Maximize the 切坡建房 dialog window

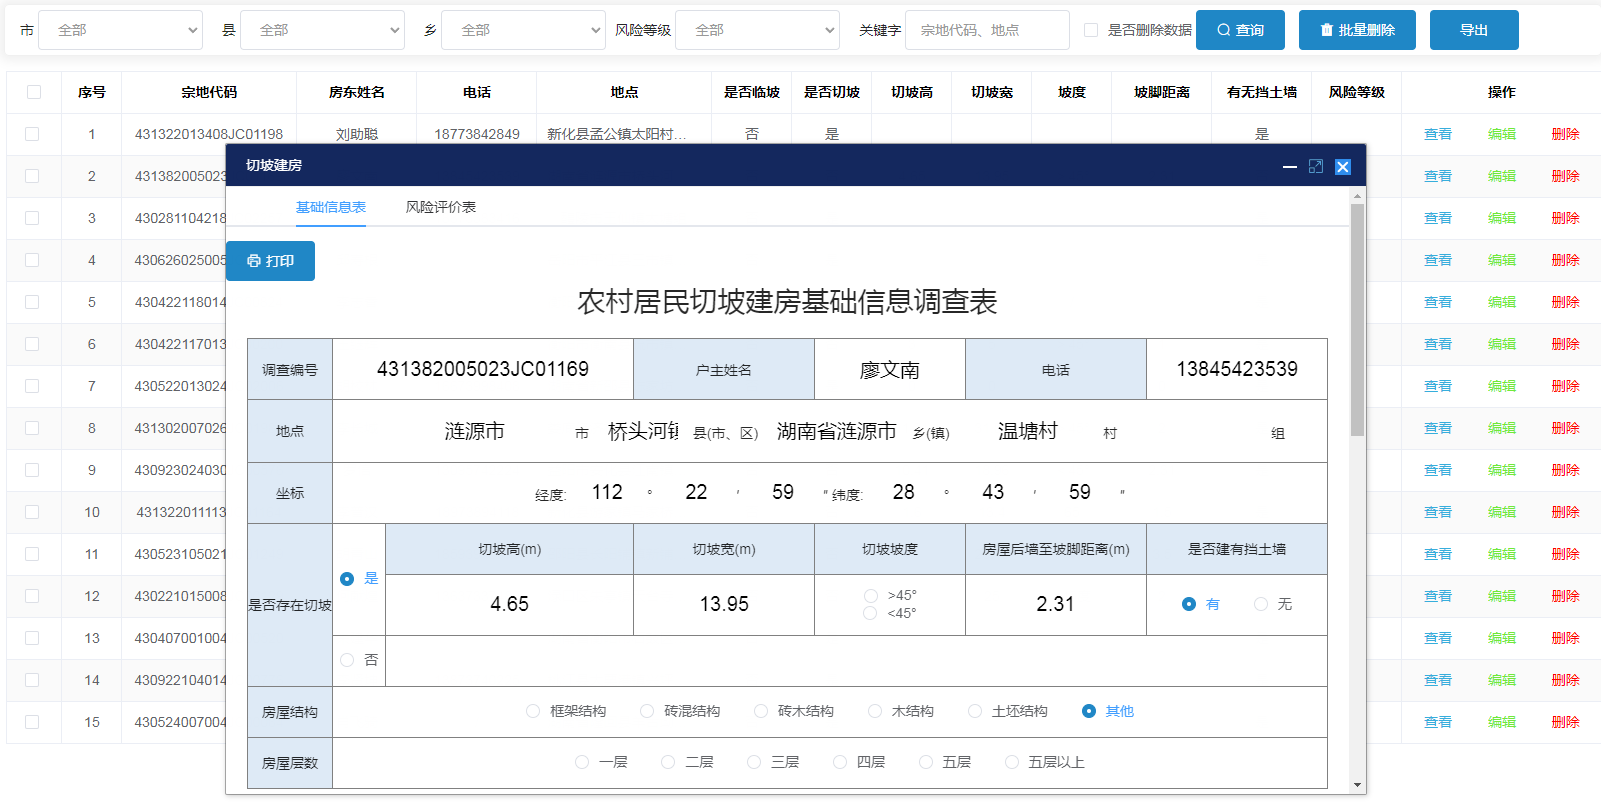tap(1316, 167)
